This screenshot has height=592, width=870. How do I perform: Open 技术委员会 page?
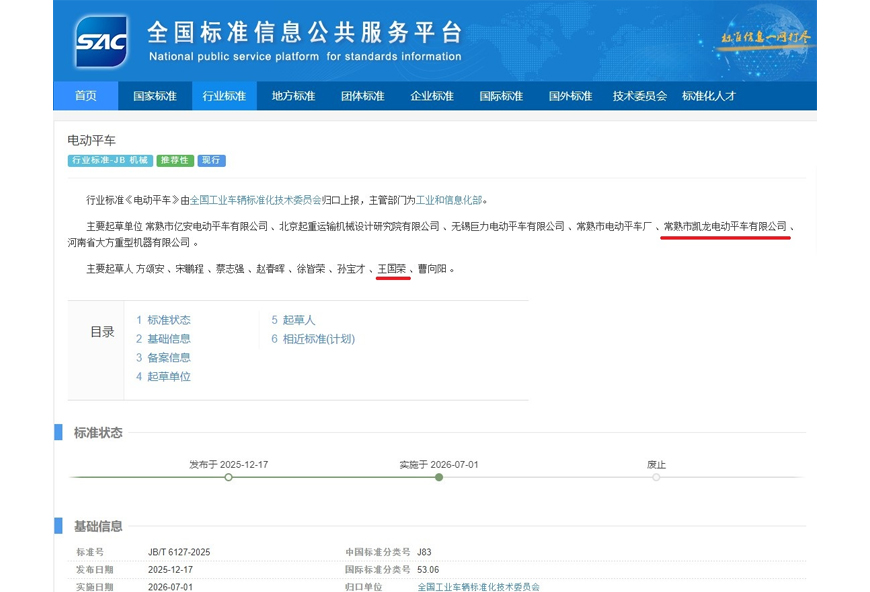pyautogui.click(x=640, y=95)
